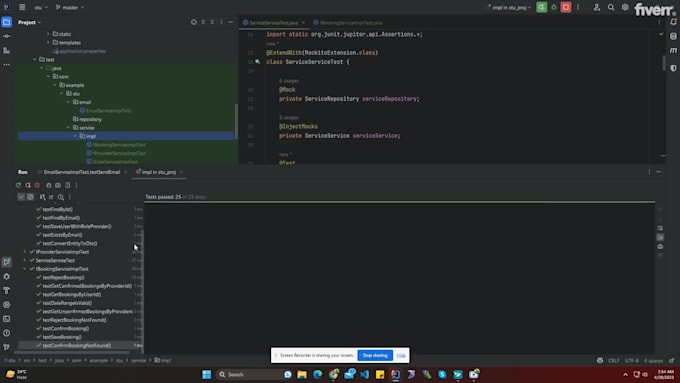Click Stop sharing button

pos(375,355)
